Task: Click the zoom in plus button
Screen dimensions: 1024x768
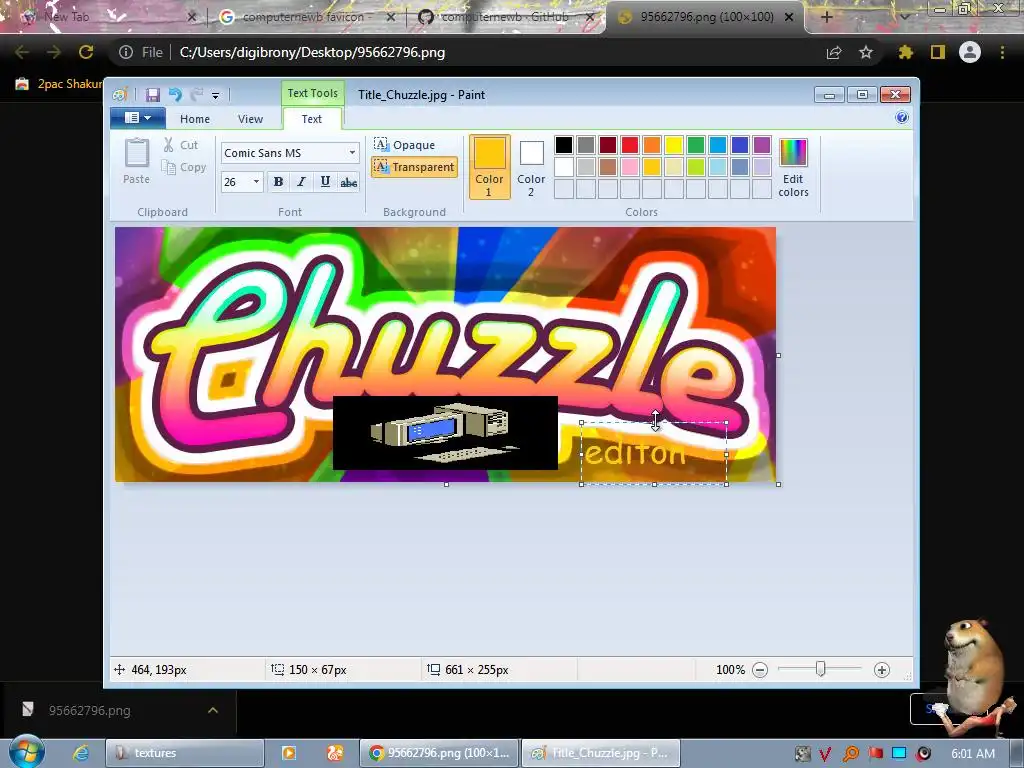Action: pyautogui.click(x=882, y=670)
